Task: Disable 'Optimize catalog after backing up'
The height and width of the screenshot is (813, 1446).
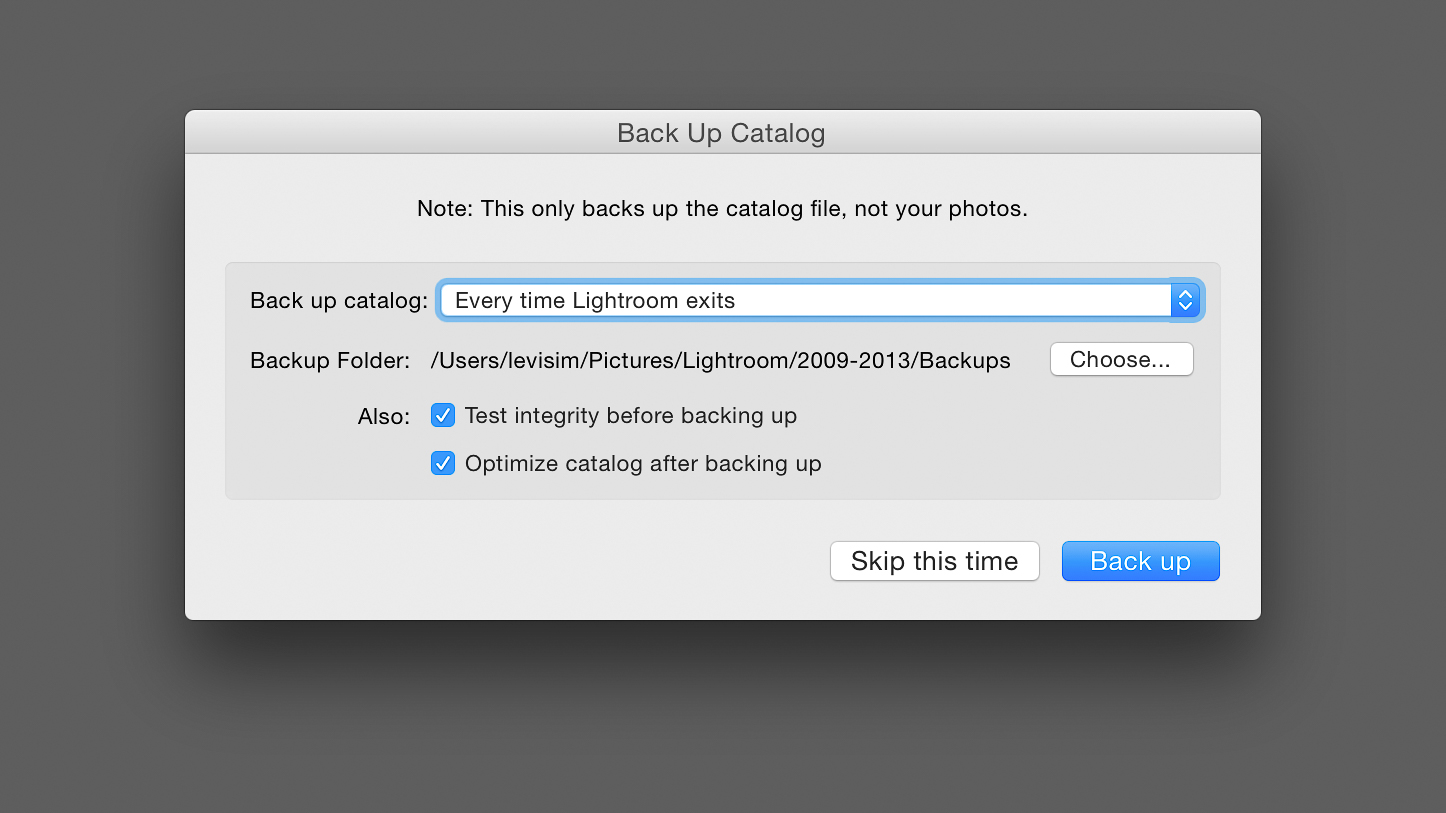Action: (443, 463)
